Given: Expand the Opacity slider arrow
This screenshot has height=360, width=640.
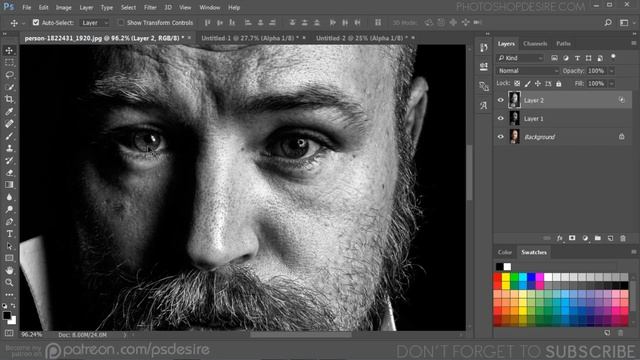Looking at the screenshot, I should (611, 71).
